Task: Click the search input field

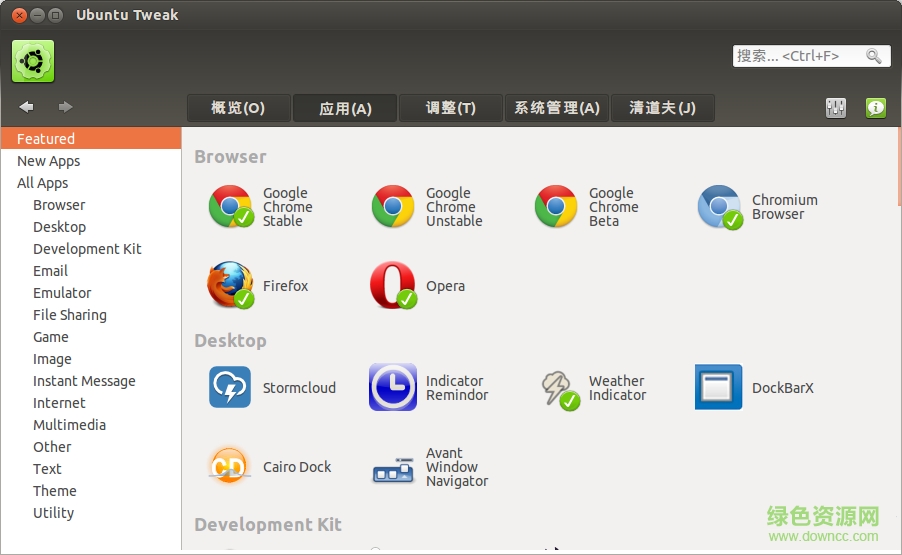Action: (798, 56)
